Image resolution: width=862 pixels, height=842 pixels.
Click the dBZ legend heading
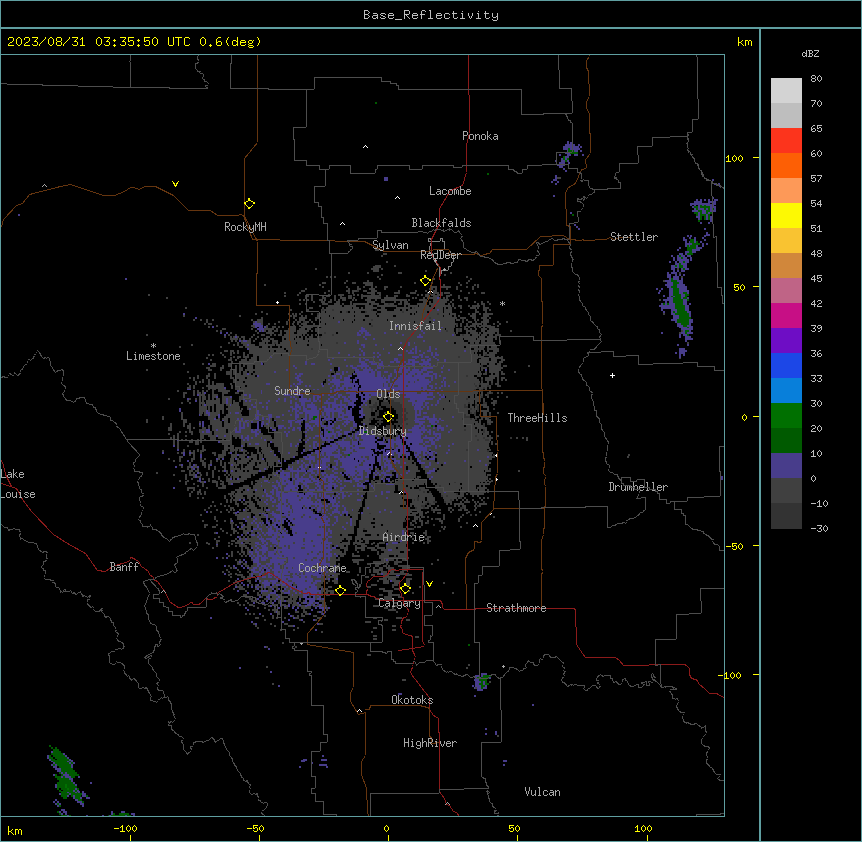pos(810,53)
